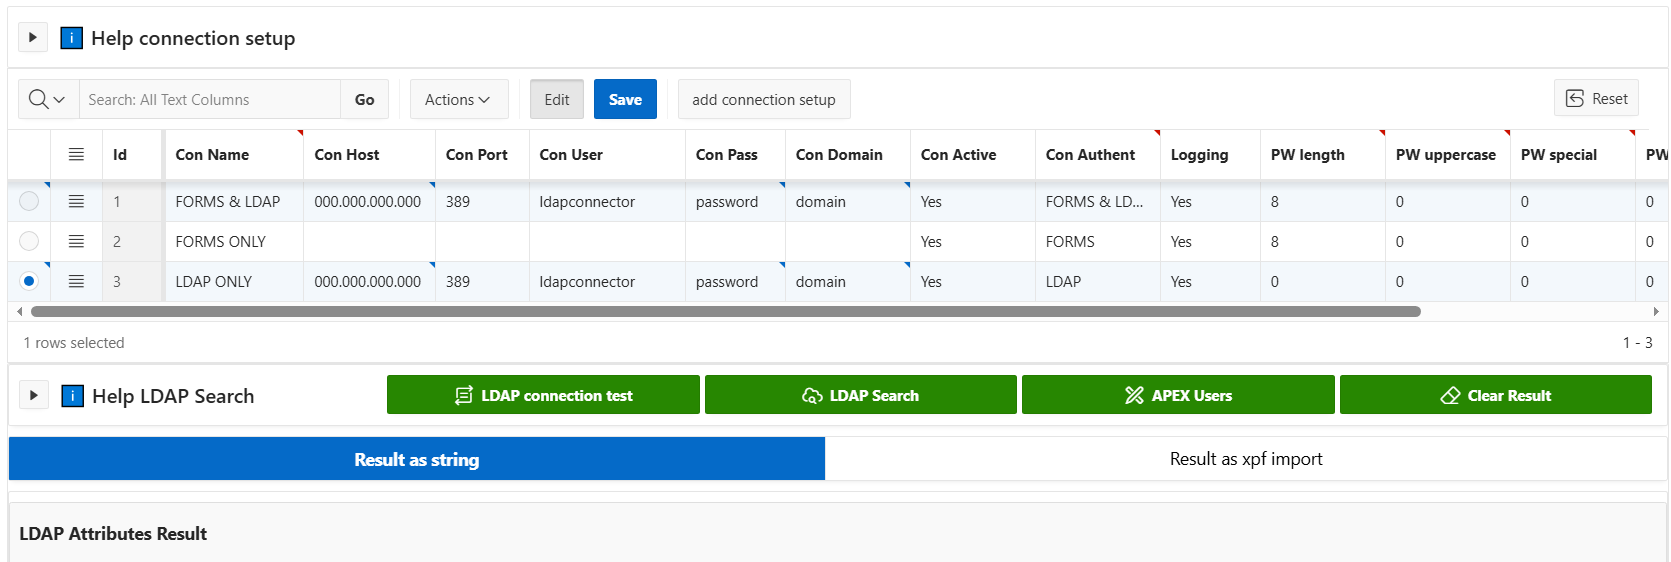Select the LDAP ONLY name cell

[234, 281]
